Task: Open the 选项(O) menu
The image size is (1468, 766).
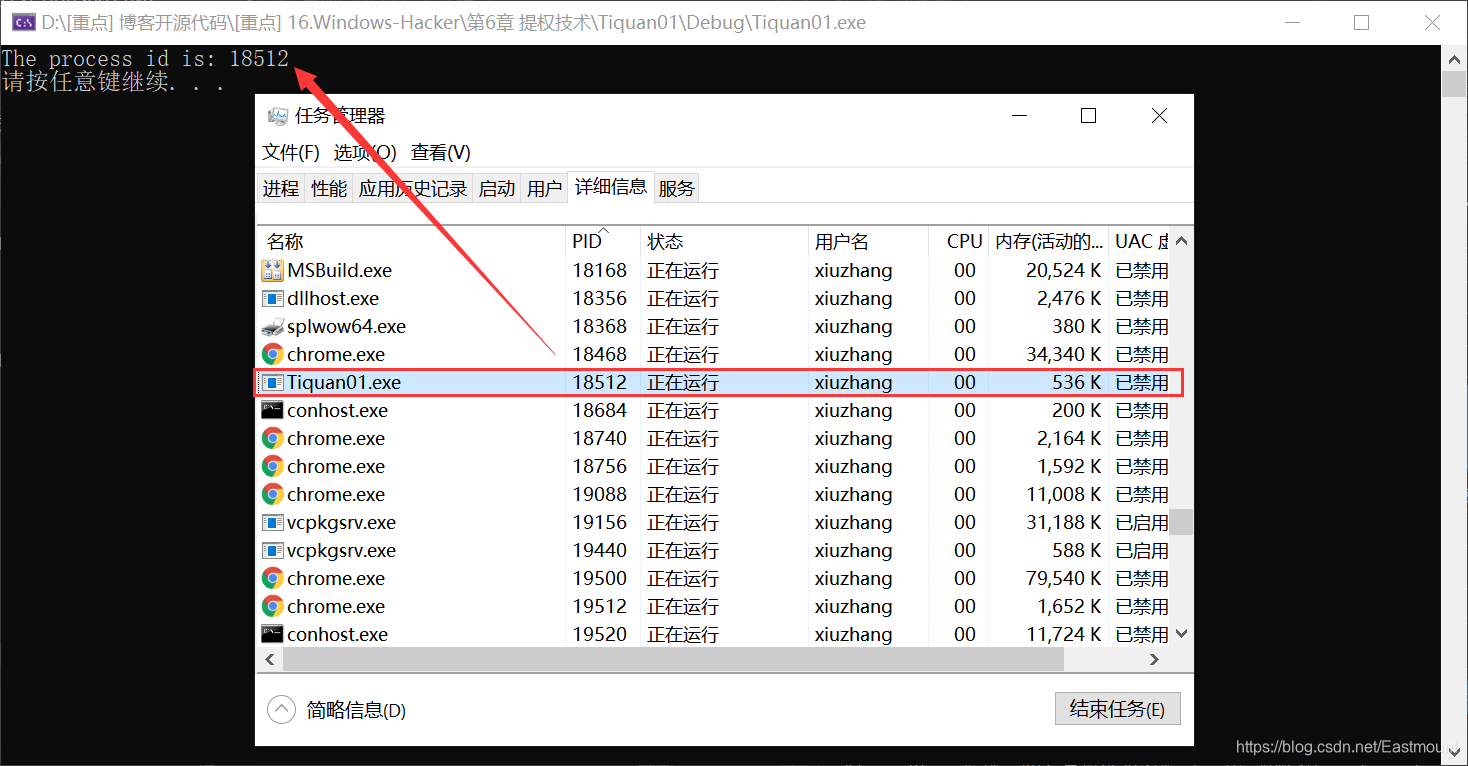Action: point(365,152)
